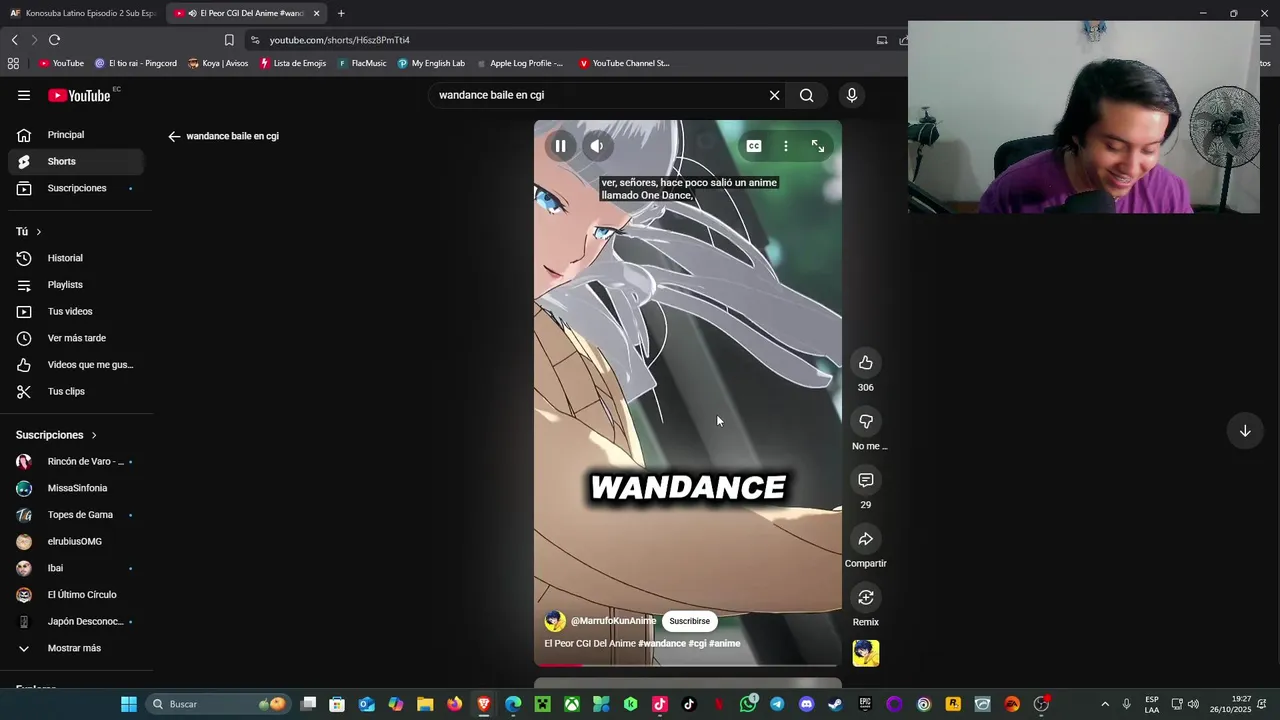Remix this short

click(866, 598)
